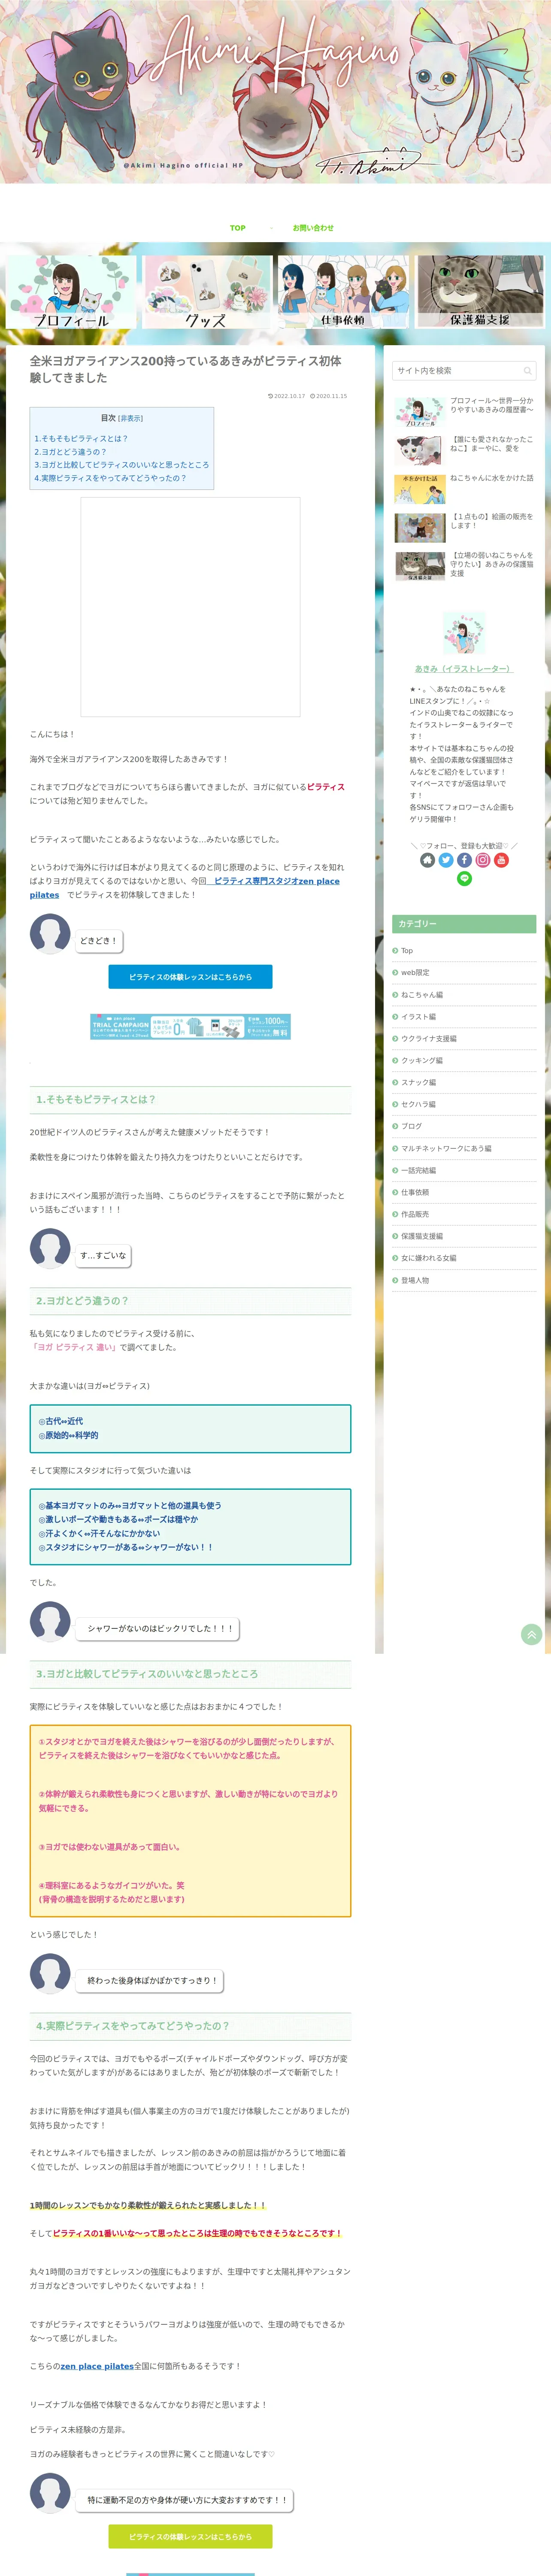Click the 2020.11.15 published date
Viewport: 551px width, 2576px height.
click(329, 396)
